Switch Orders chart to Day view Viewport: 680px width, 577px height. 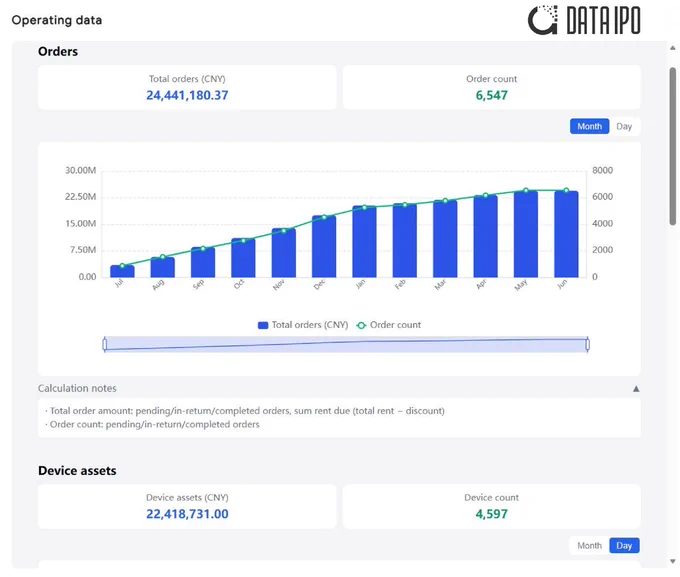coord(624,126)
